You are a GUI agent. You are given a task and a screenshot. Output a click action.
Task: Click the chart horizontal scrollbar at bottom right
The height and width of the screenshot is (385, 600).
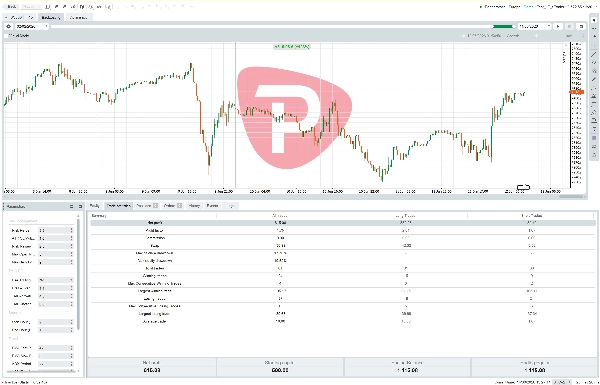(x=571, y=197)
